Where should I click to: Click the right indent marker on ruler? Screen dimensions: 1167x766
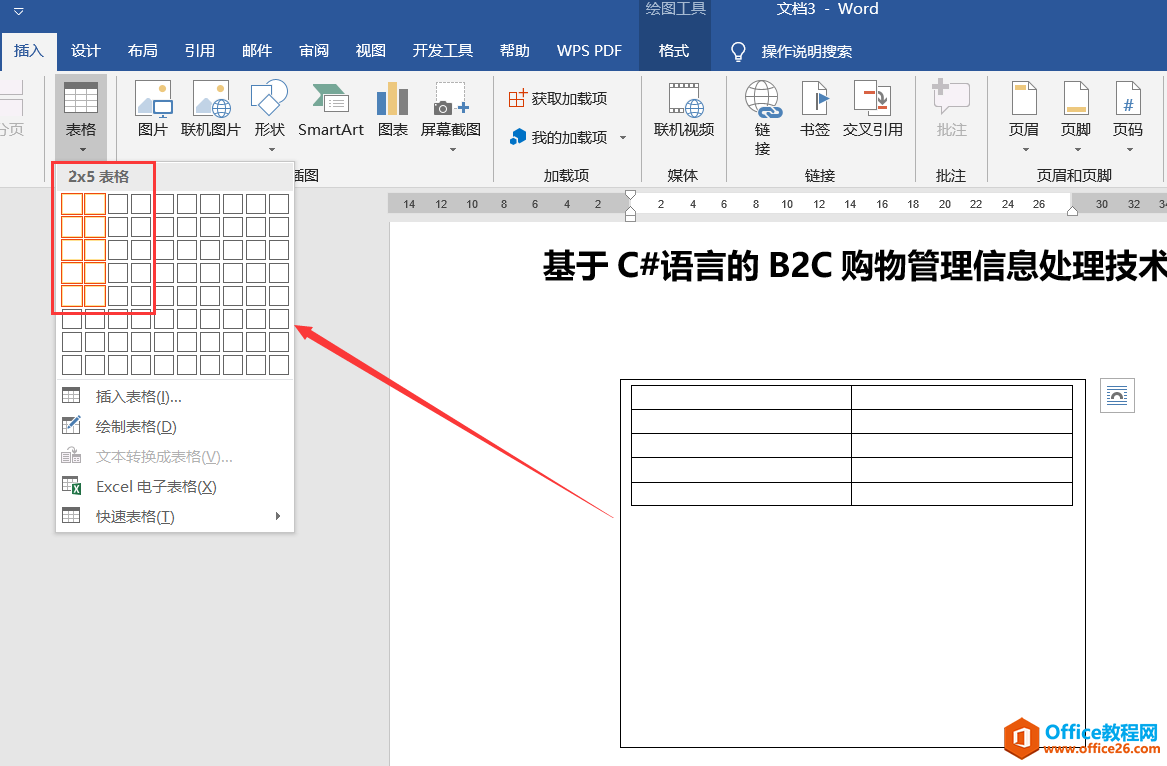pyautogui.click(x=1072, y=211)
